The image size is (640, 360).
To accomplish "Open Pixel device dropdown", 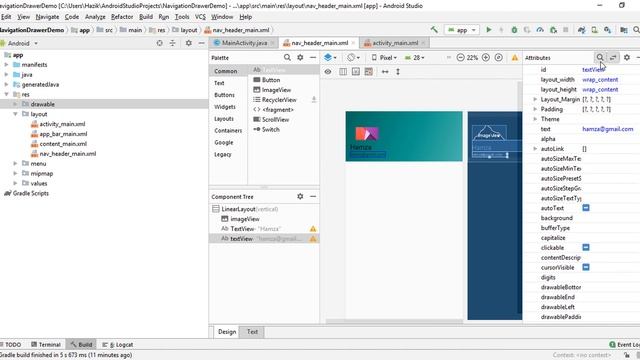I will [x=384, y=58].
